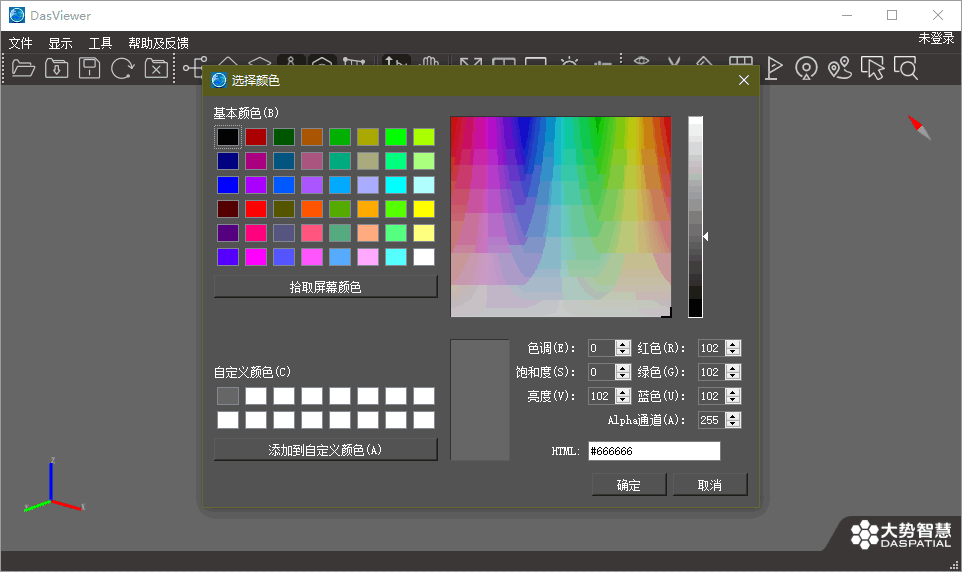Open the 工具 menu
This screenshot has height=572, width=962.
100,43
